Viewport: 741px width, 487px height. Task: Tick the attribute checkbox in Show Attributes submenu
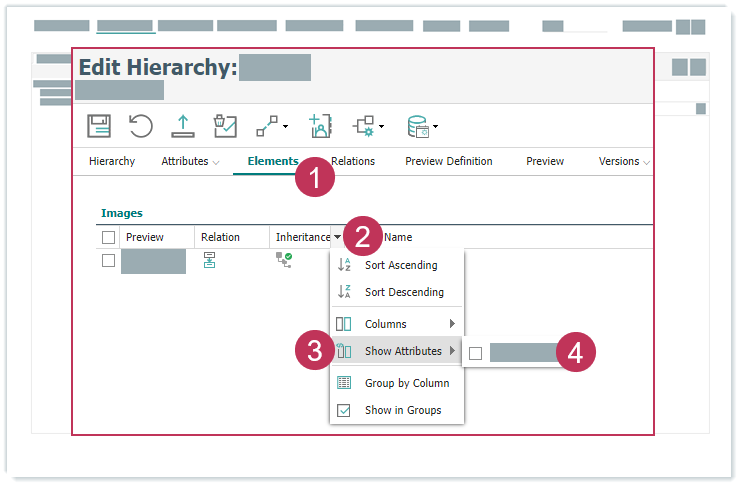point(476,352)
